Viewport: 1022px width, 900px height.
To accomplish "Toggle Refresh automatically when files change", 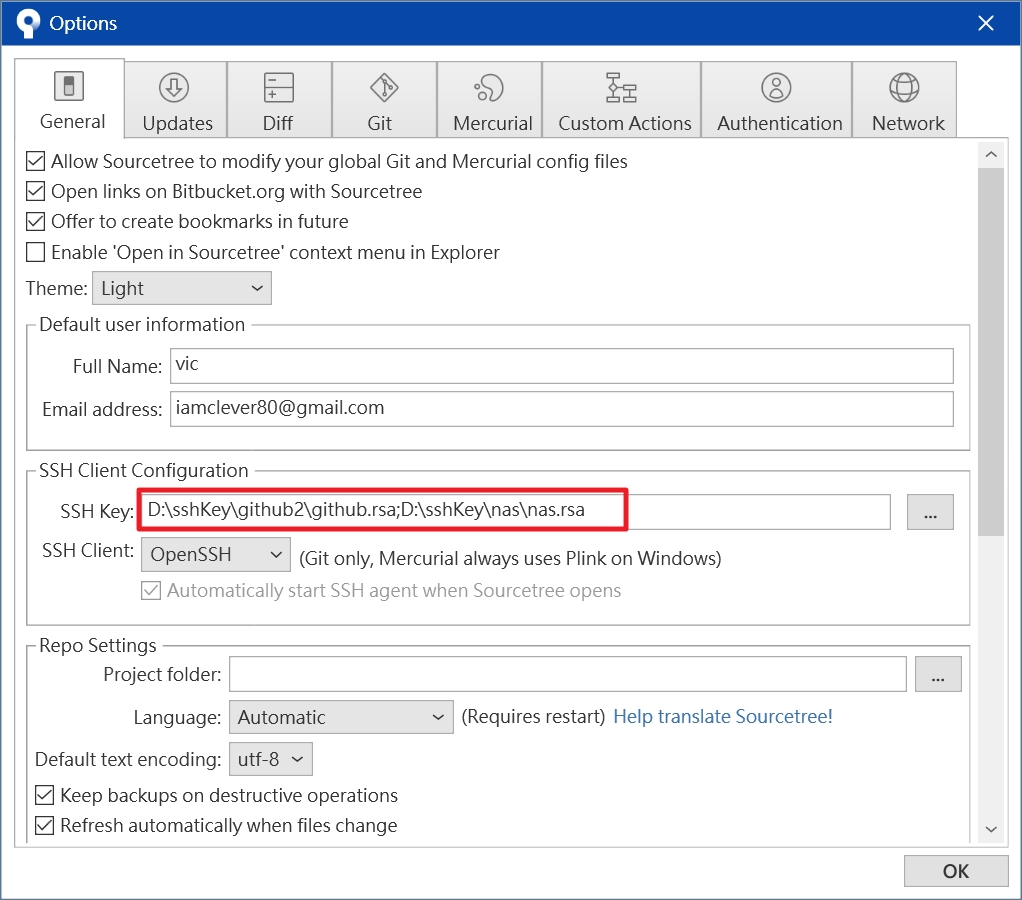I will pos(44,826).
